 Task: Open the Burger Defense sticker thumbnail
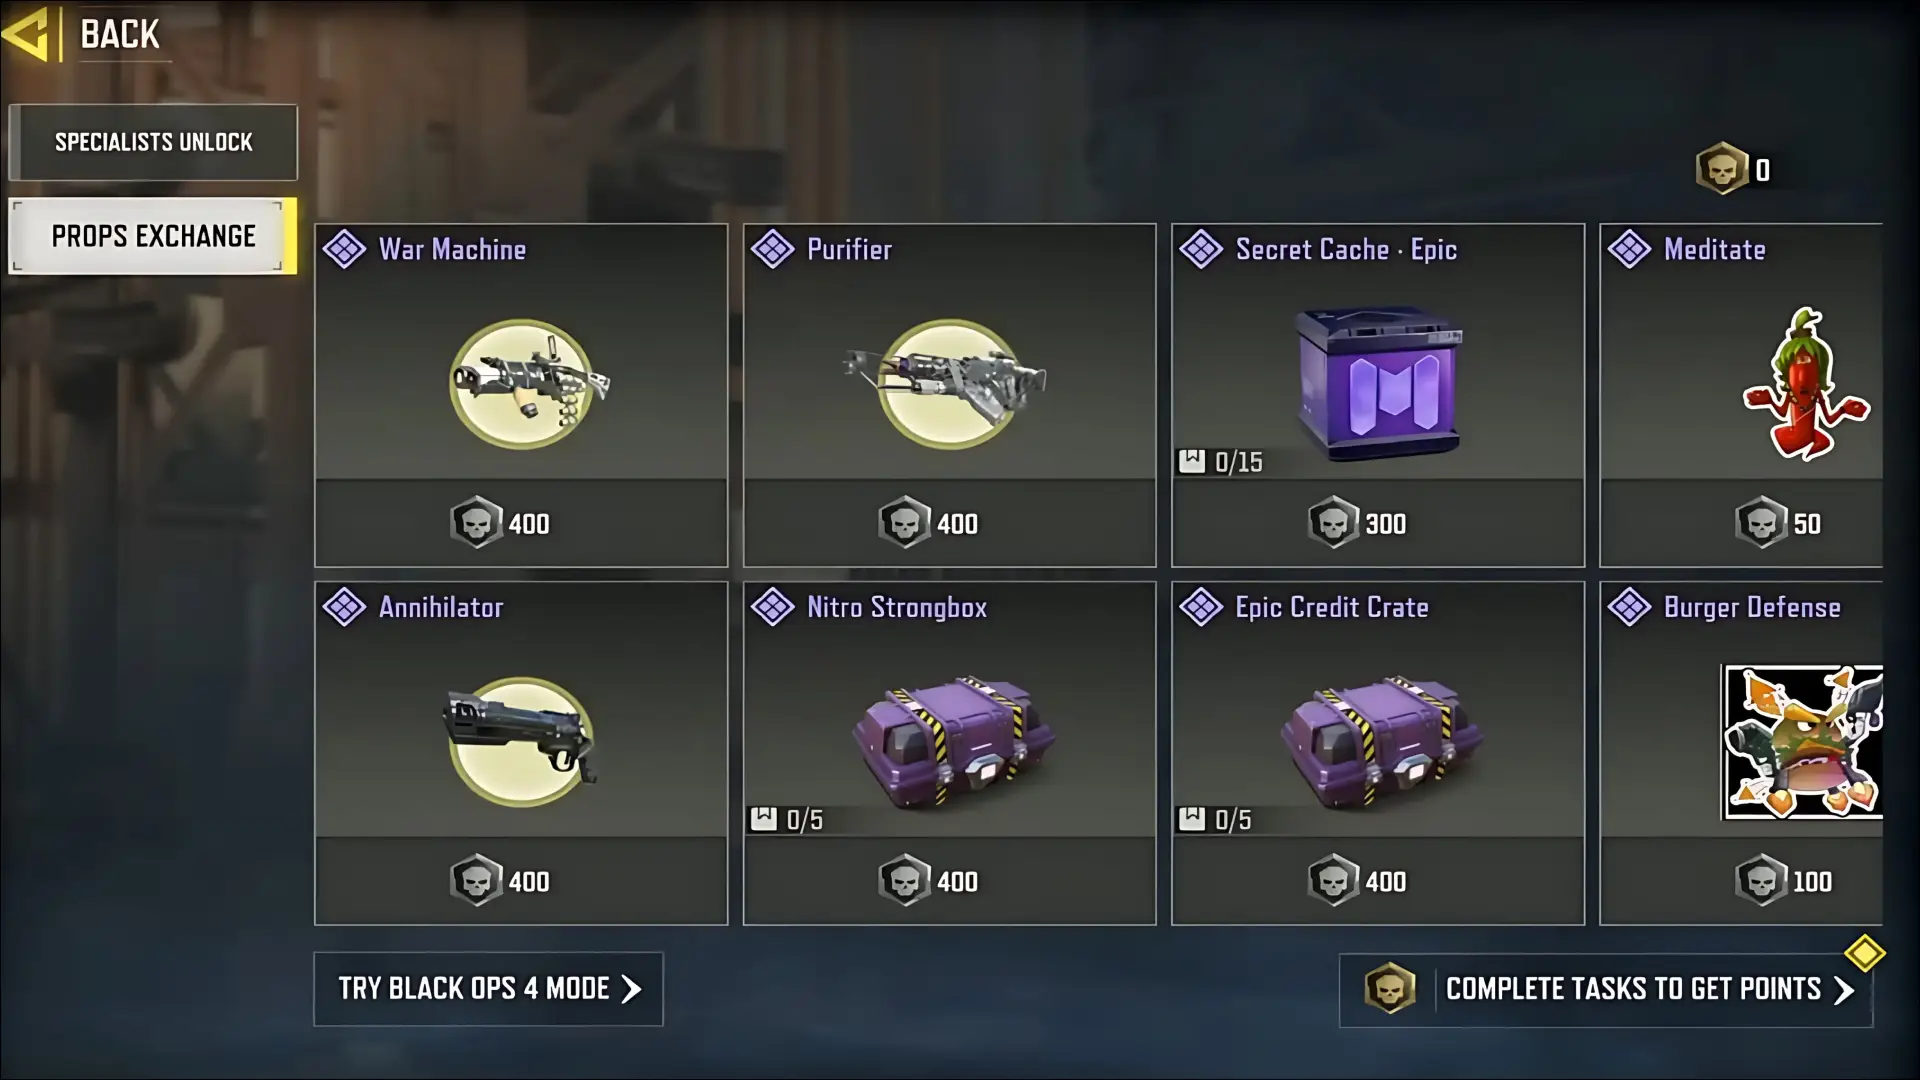(x=1802, y=742)
